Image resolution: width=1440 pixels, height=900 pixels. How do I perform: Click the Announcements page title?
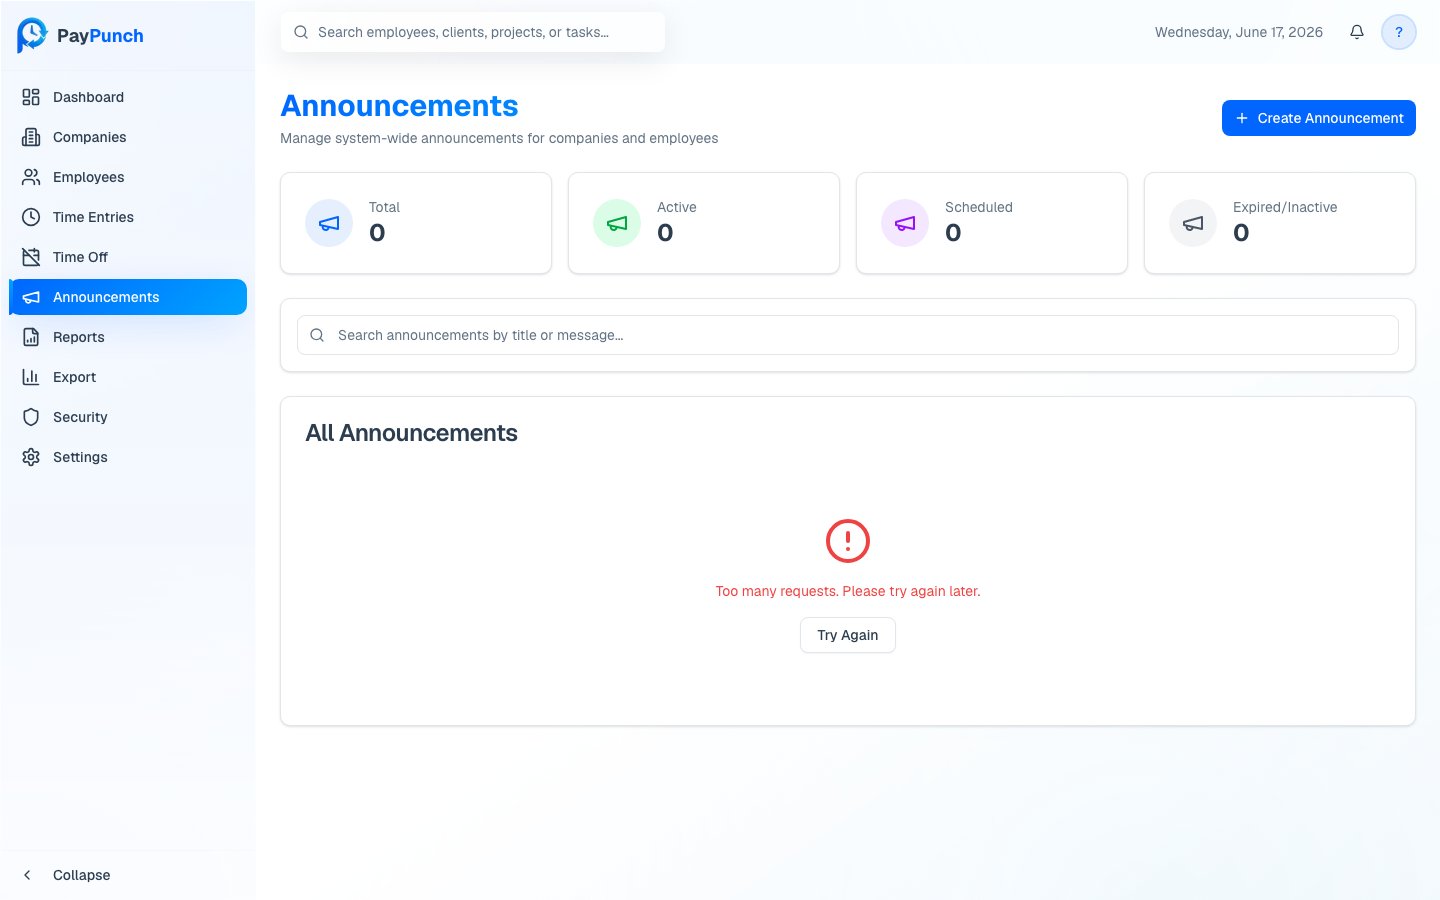click(399, 106)
